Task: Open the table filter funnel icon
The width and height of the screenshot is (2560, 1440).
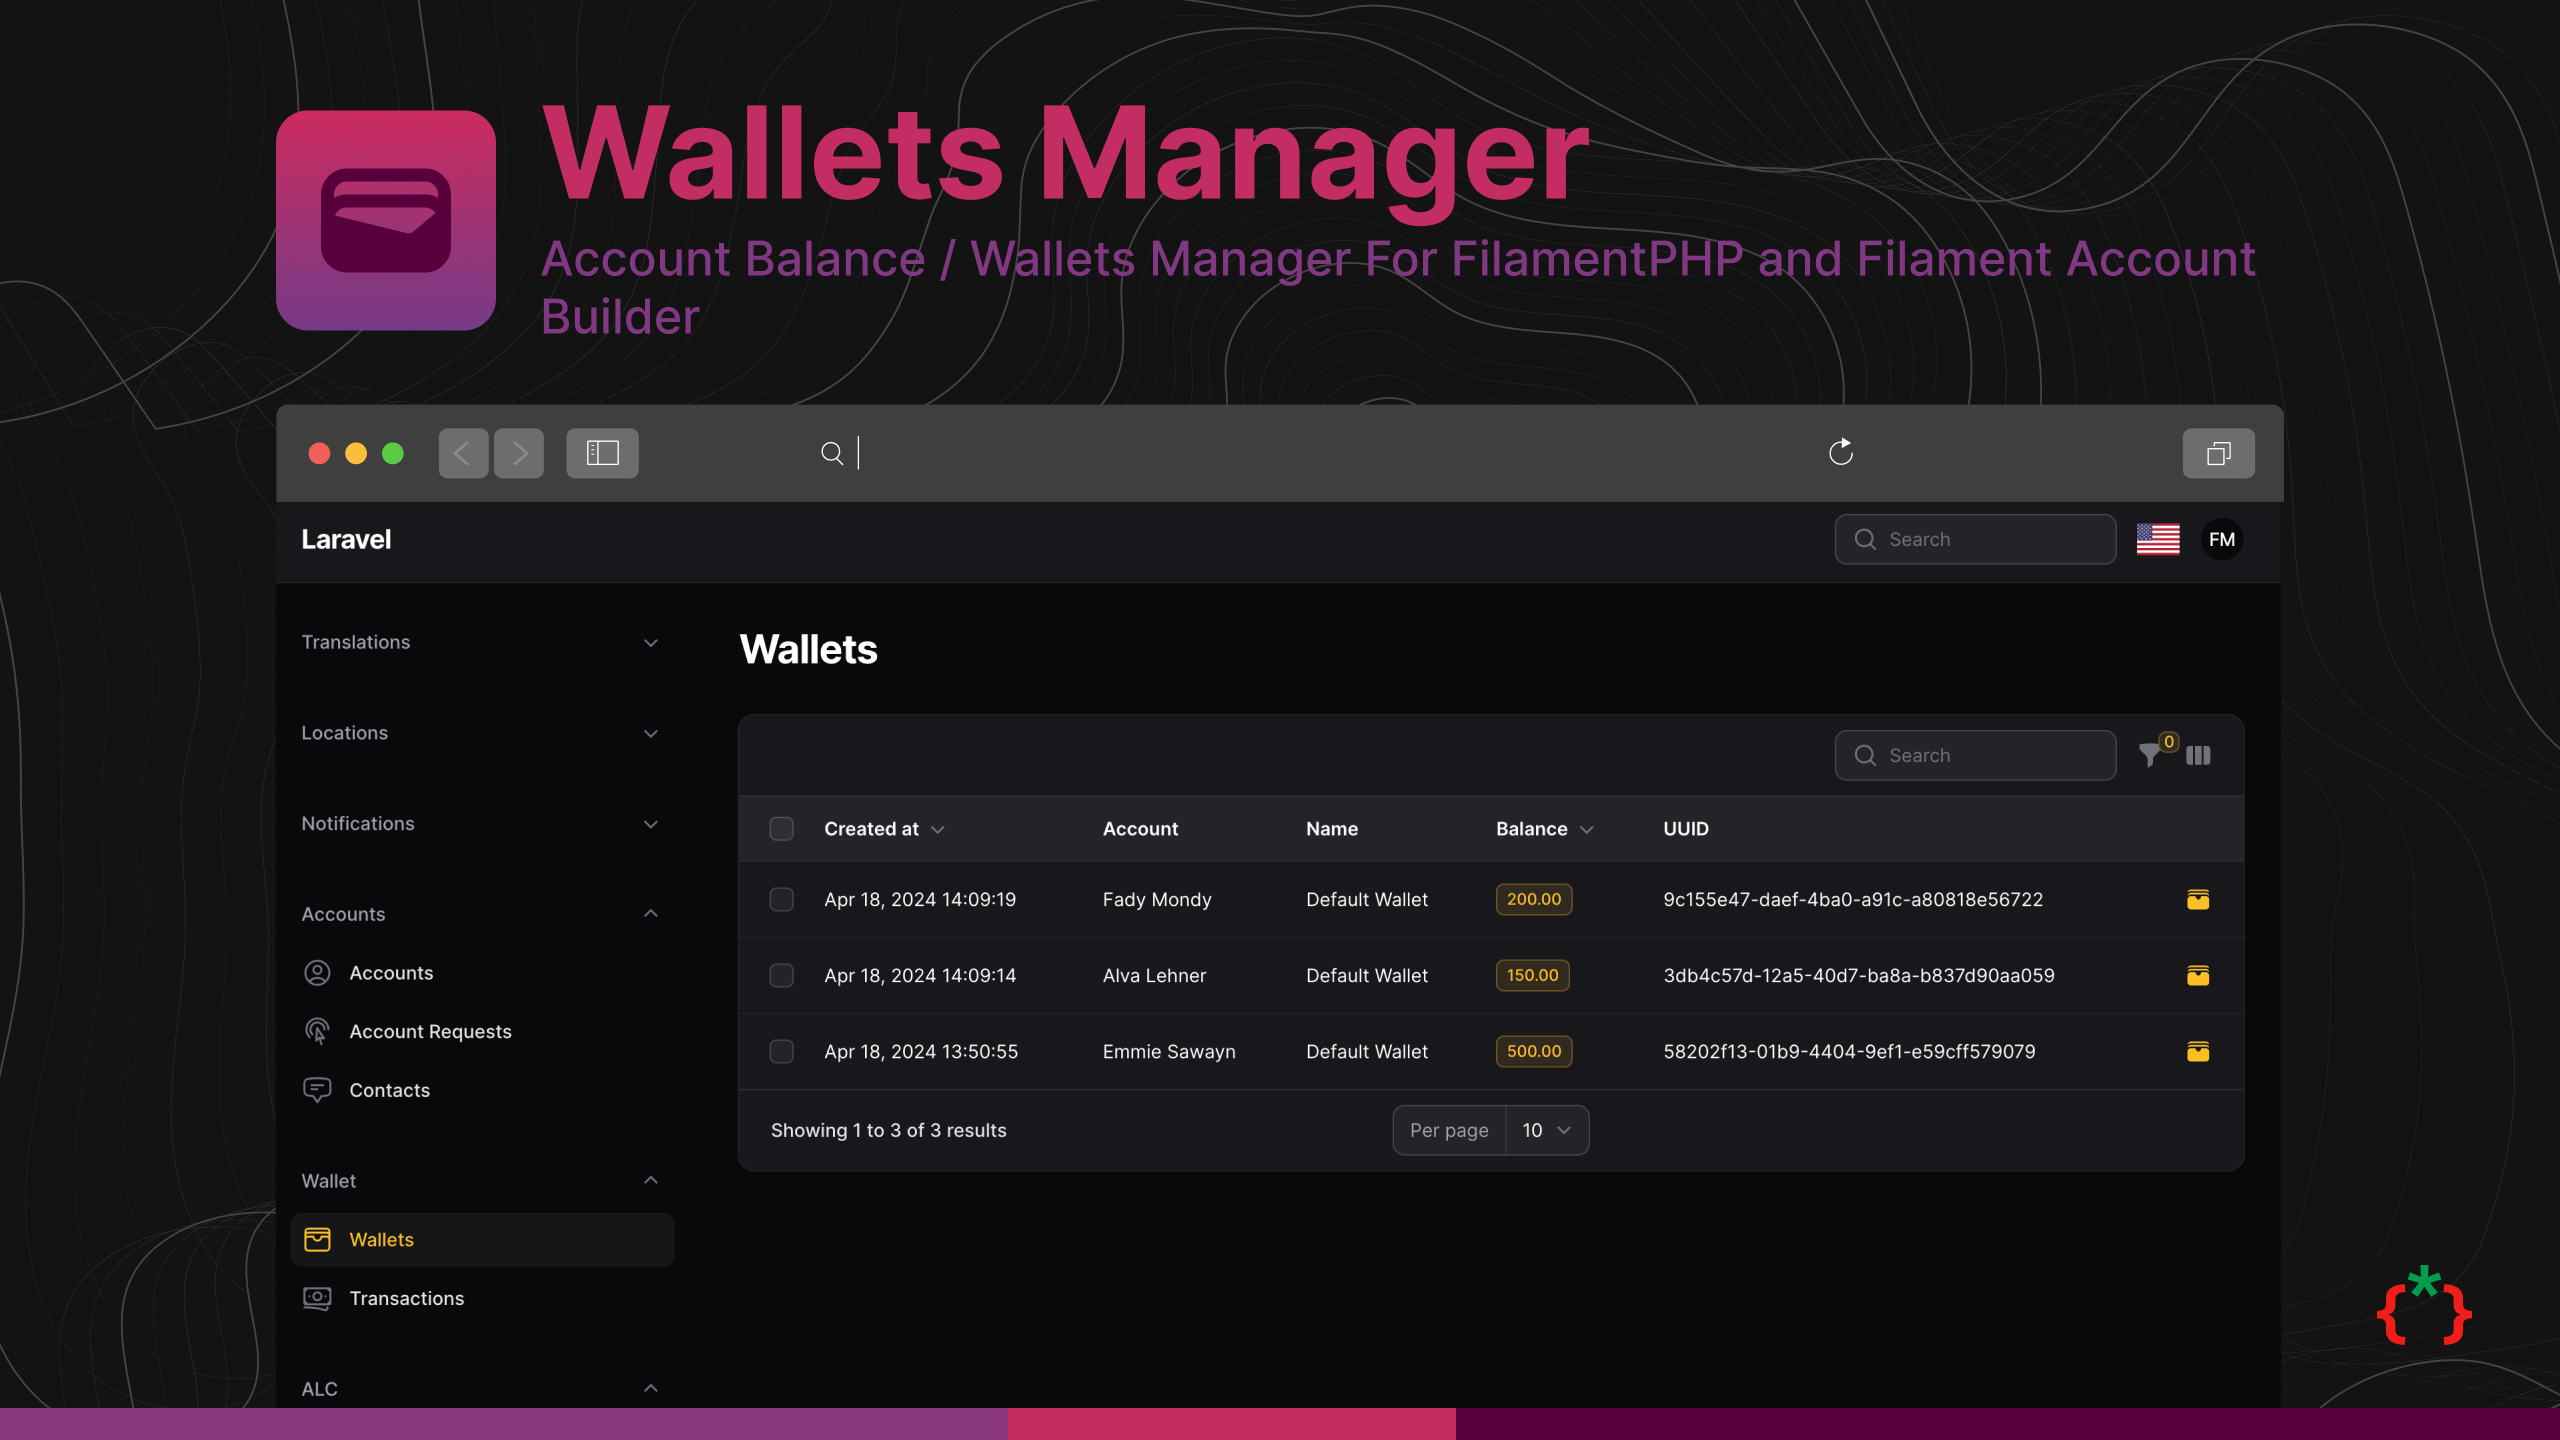Action: point(2149,755)
